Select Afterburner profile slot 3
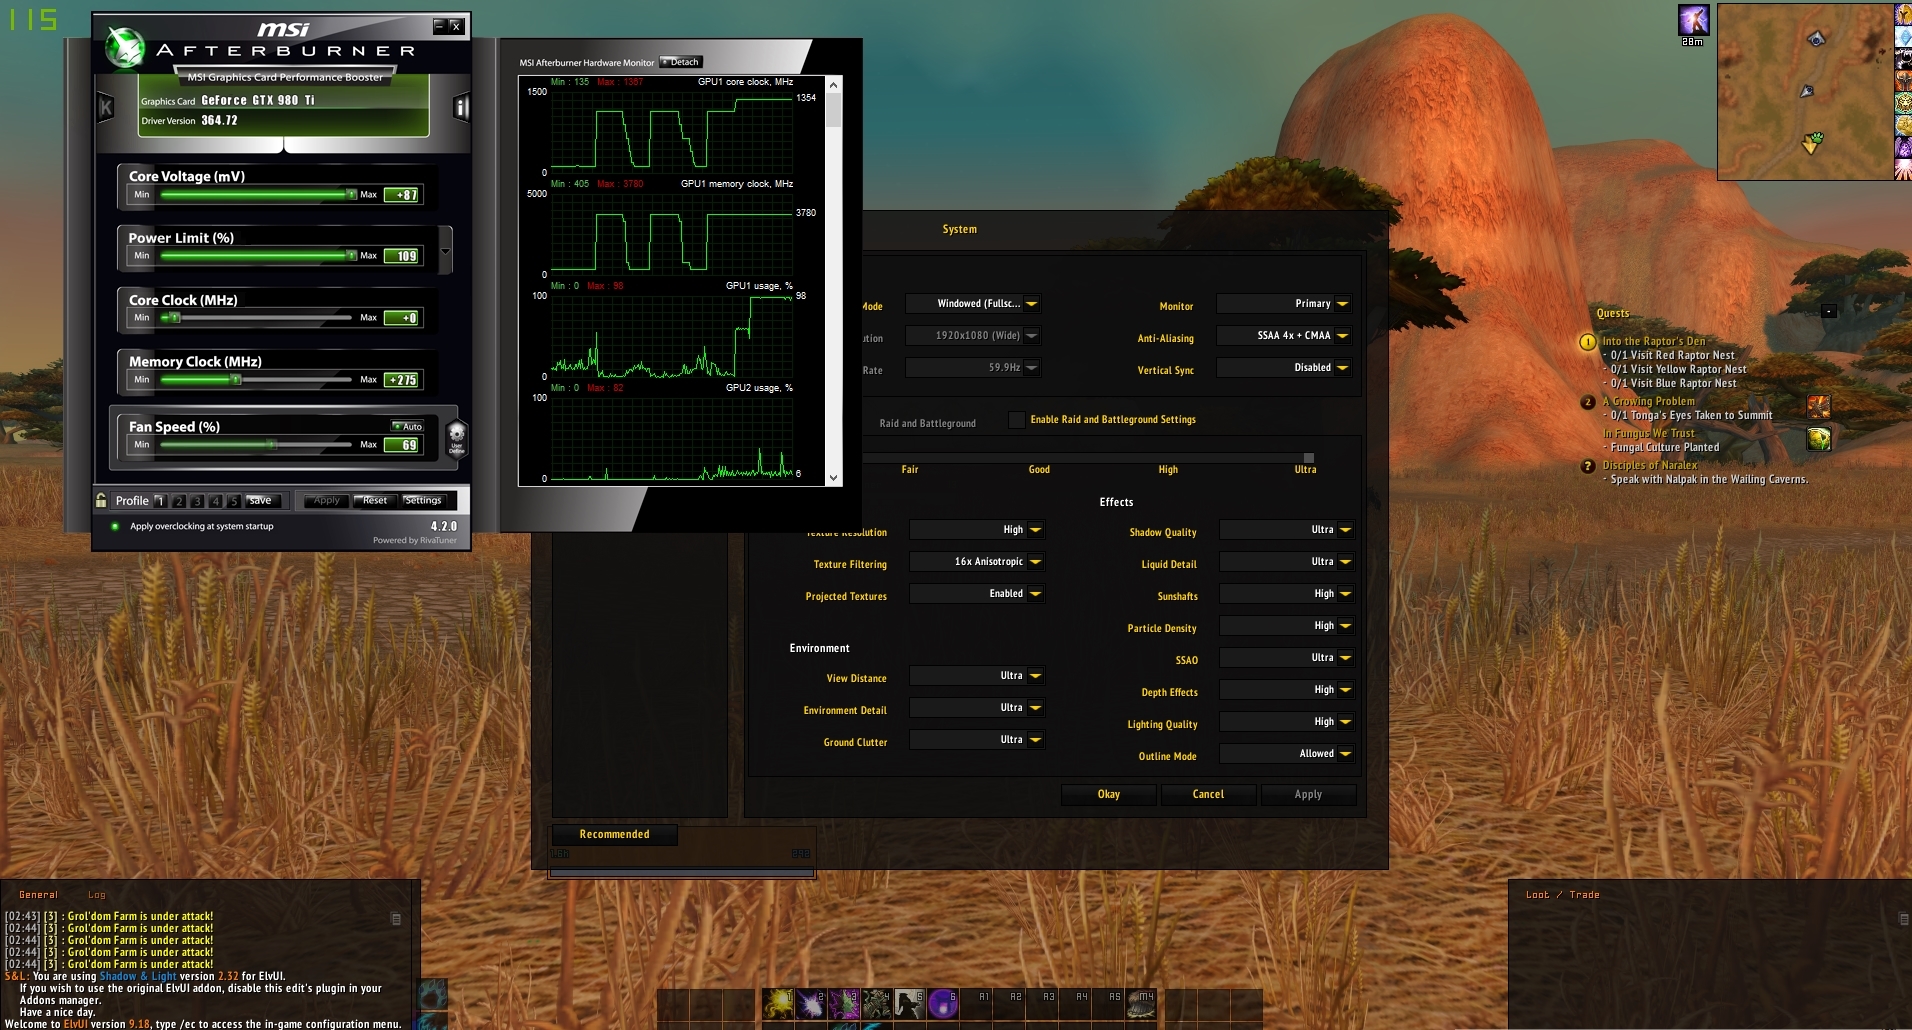The image size is (1912, 1030). [197, 501]
